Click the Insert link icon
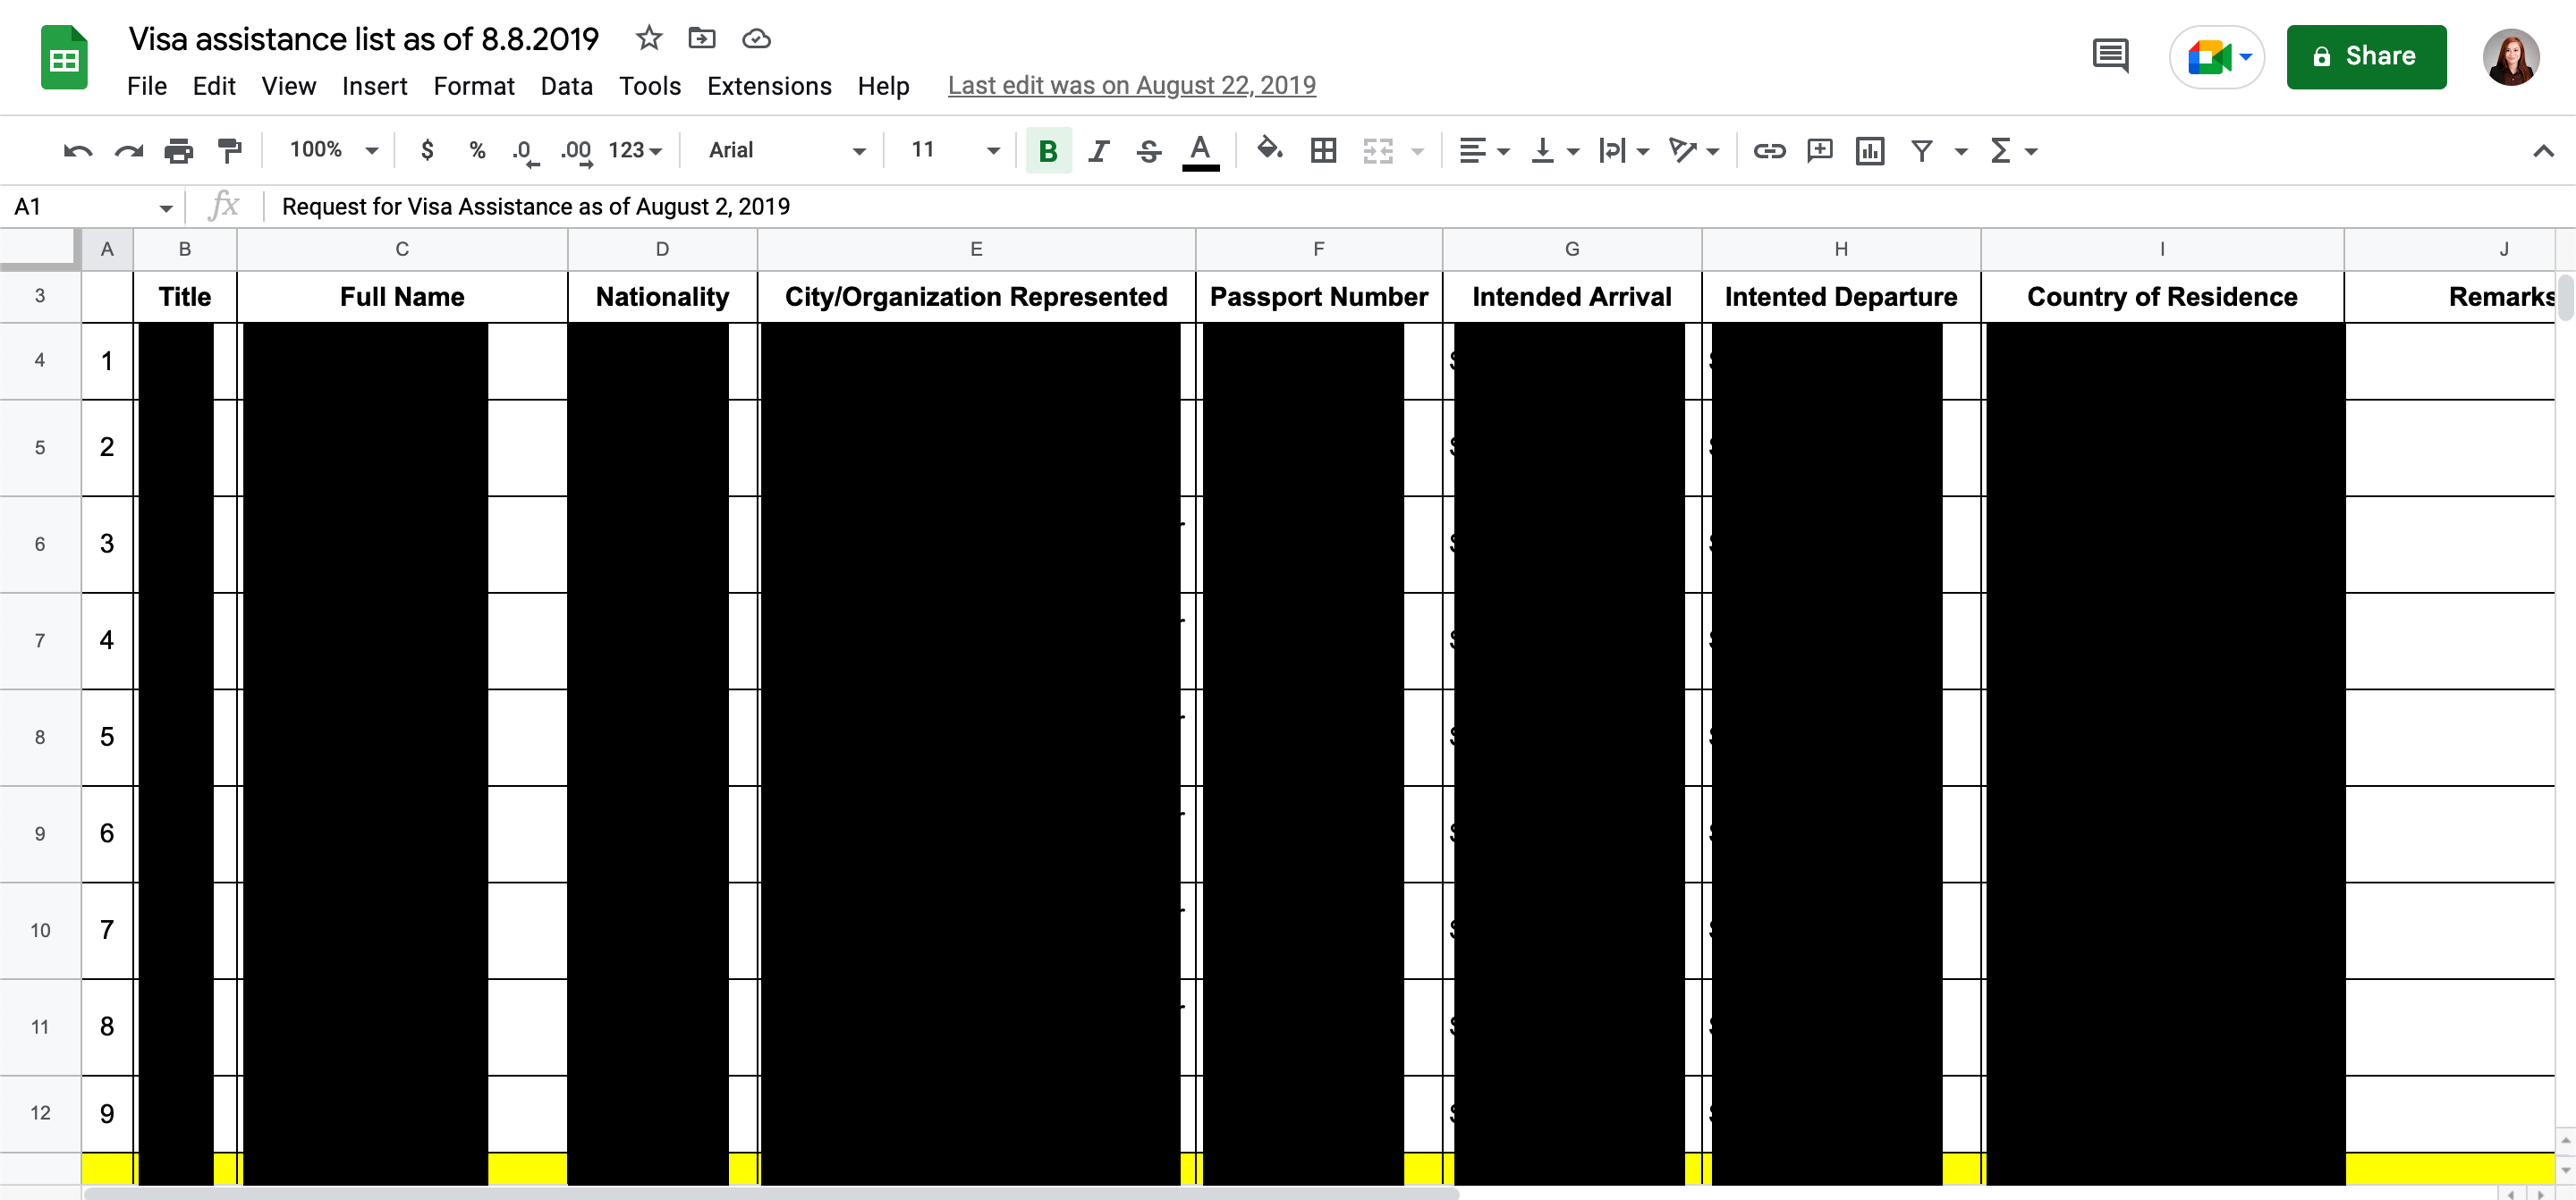Screen dimensions: 2576x1200 pyautogui.click(x=1768, y=151)
